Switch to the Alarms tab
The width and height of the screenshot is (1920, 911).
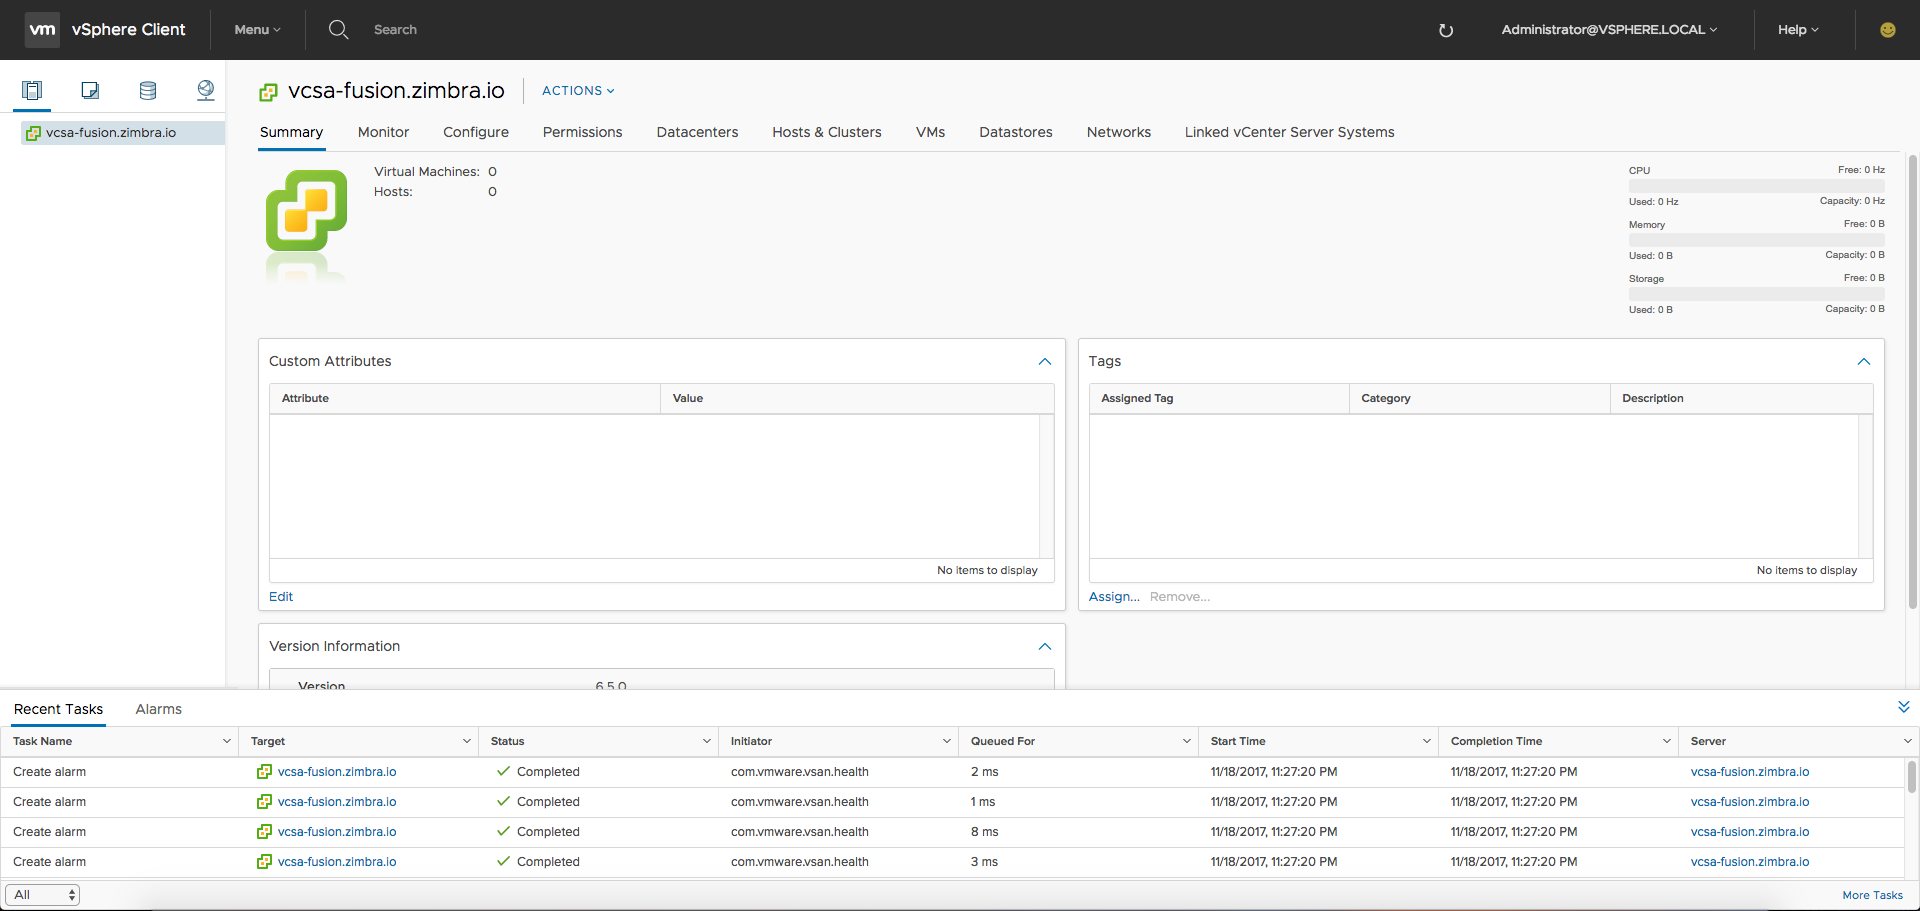point(158,709)
